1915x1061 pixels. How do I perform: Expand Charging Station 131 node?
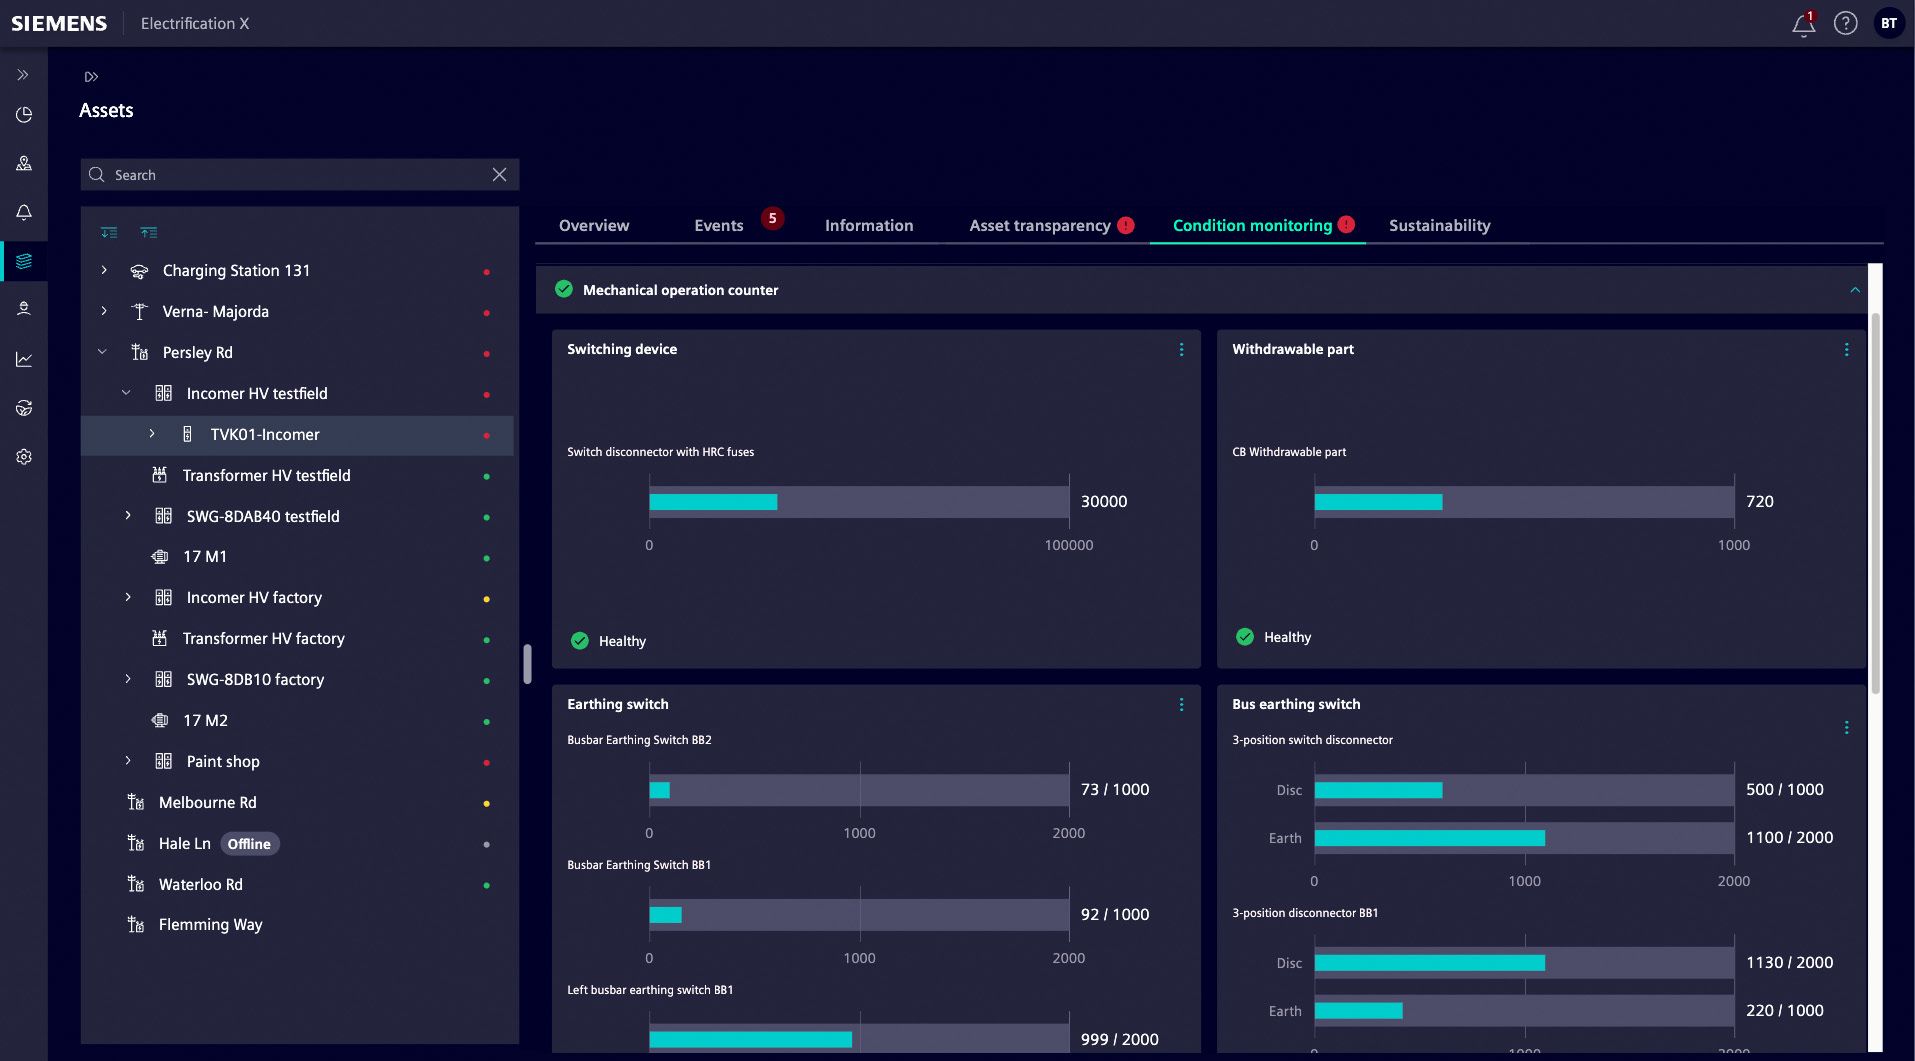pos(104,270)
